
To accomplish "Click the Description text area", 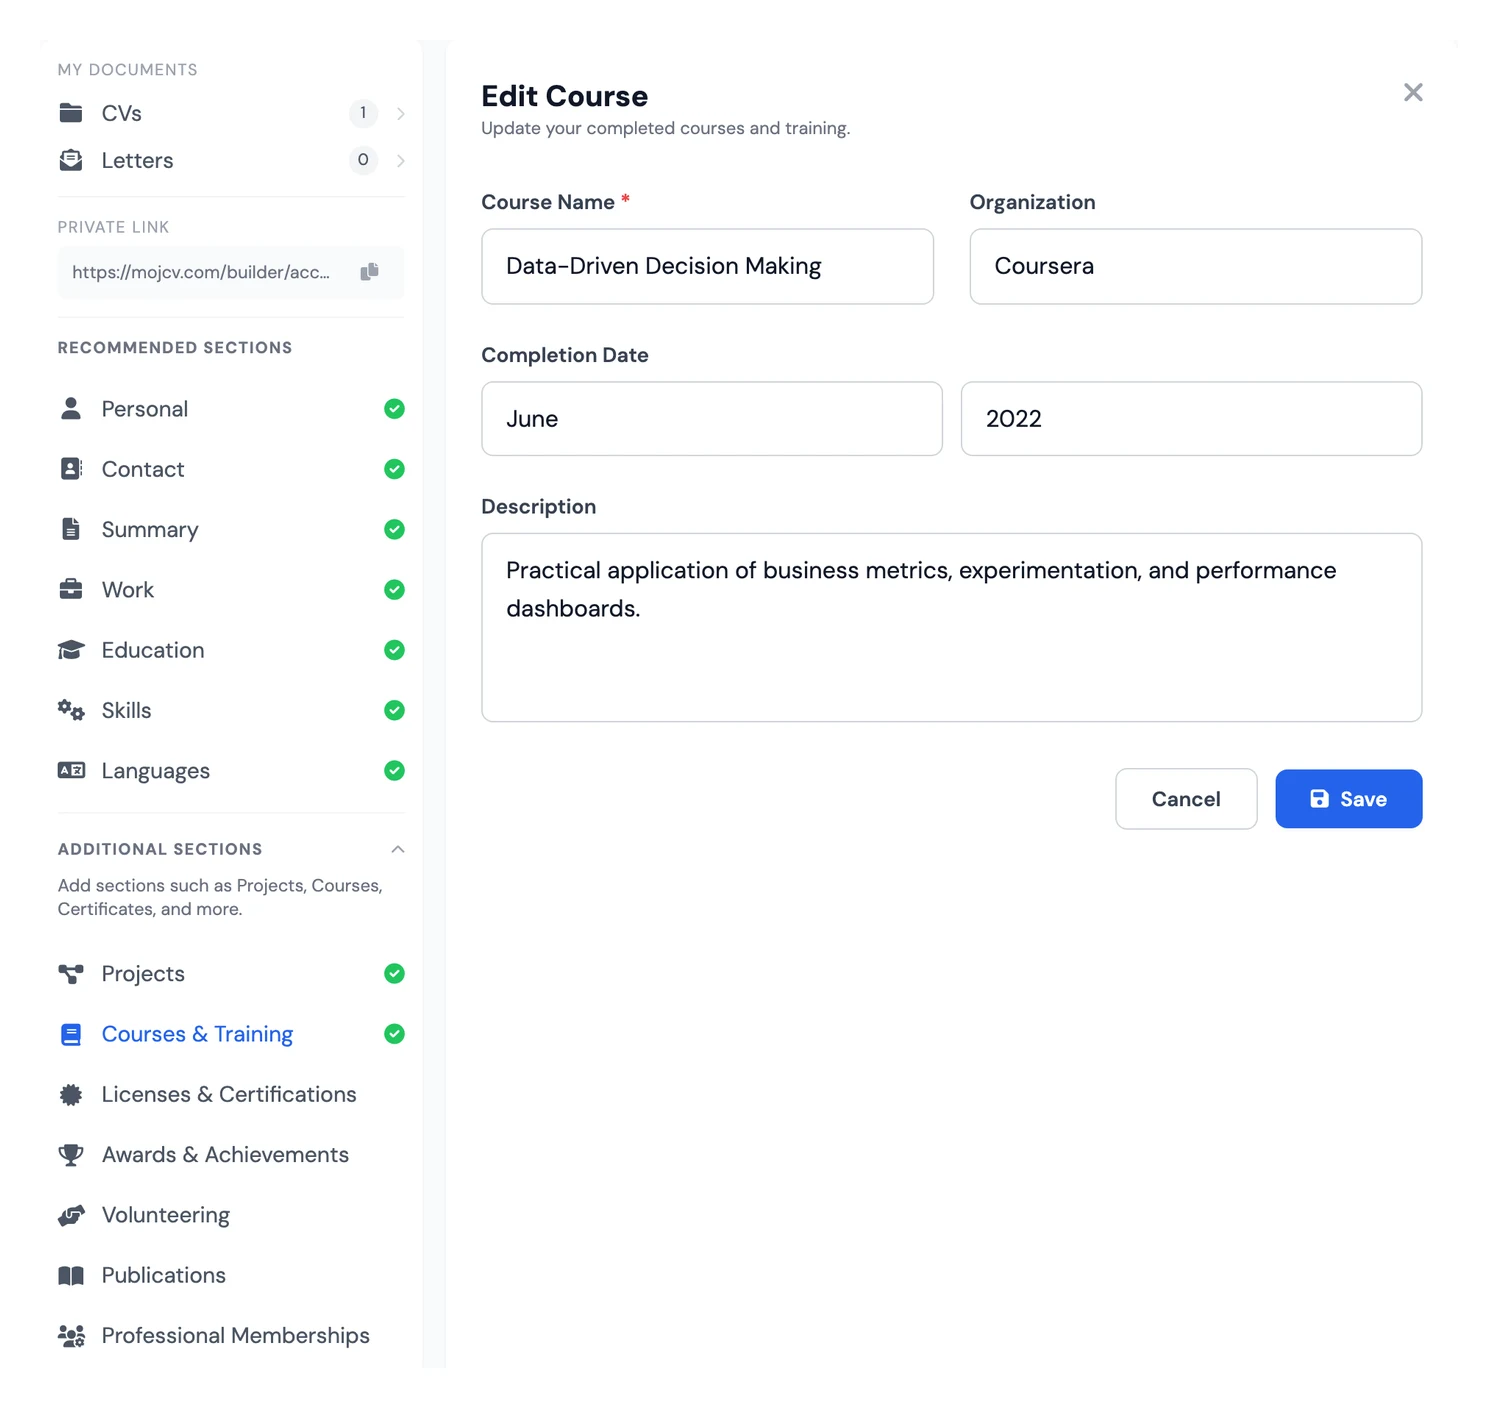I will (952, 628).
